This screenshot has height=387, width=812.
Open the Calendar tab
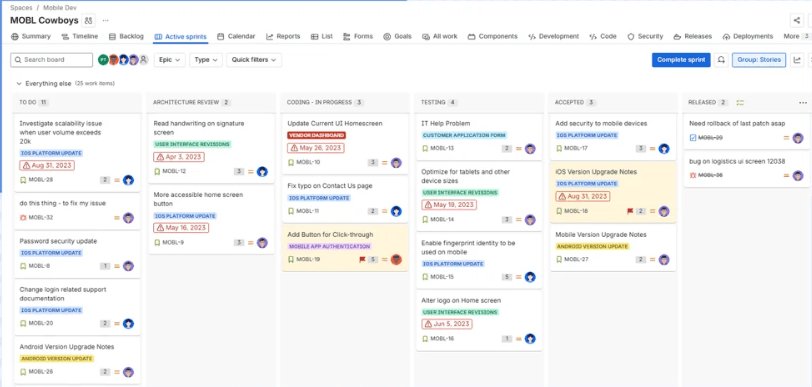tap(236, 36)
